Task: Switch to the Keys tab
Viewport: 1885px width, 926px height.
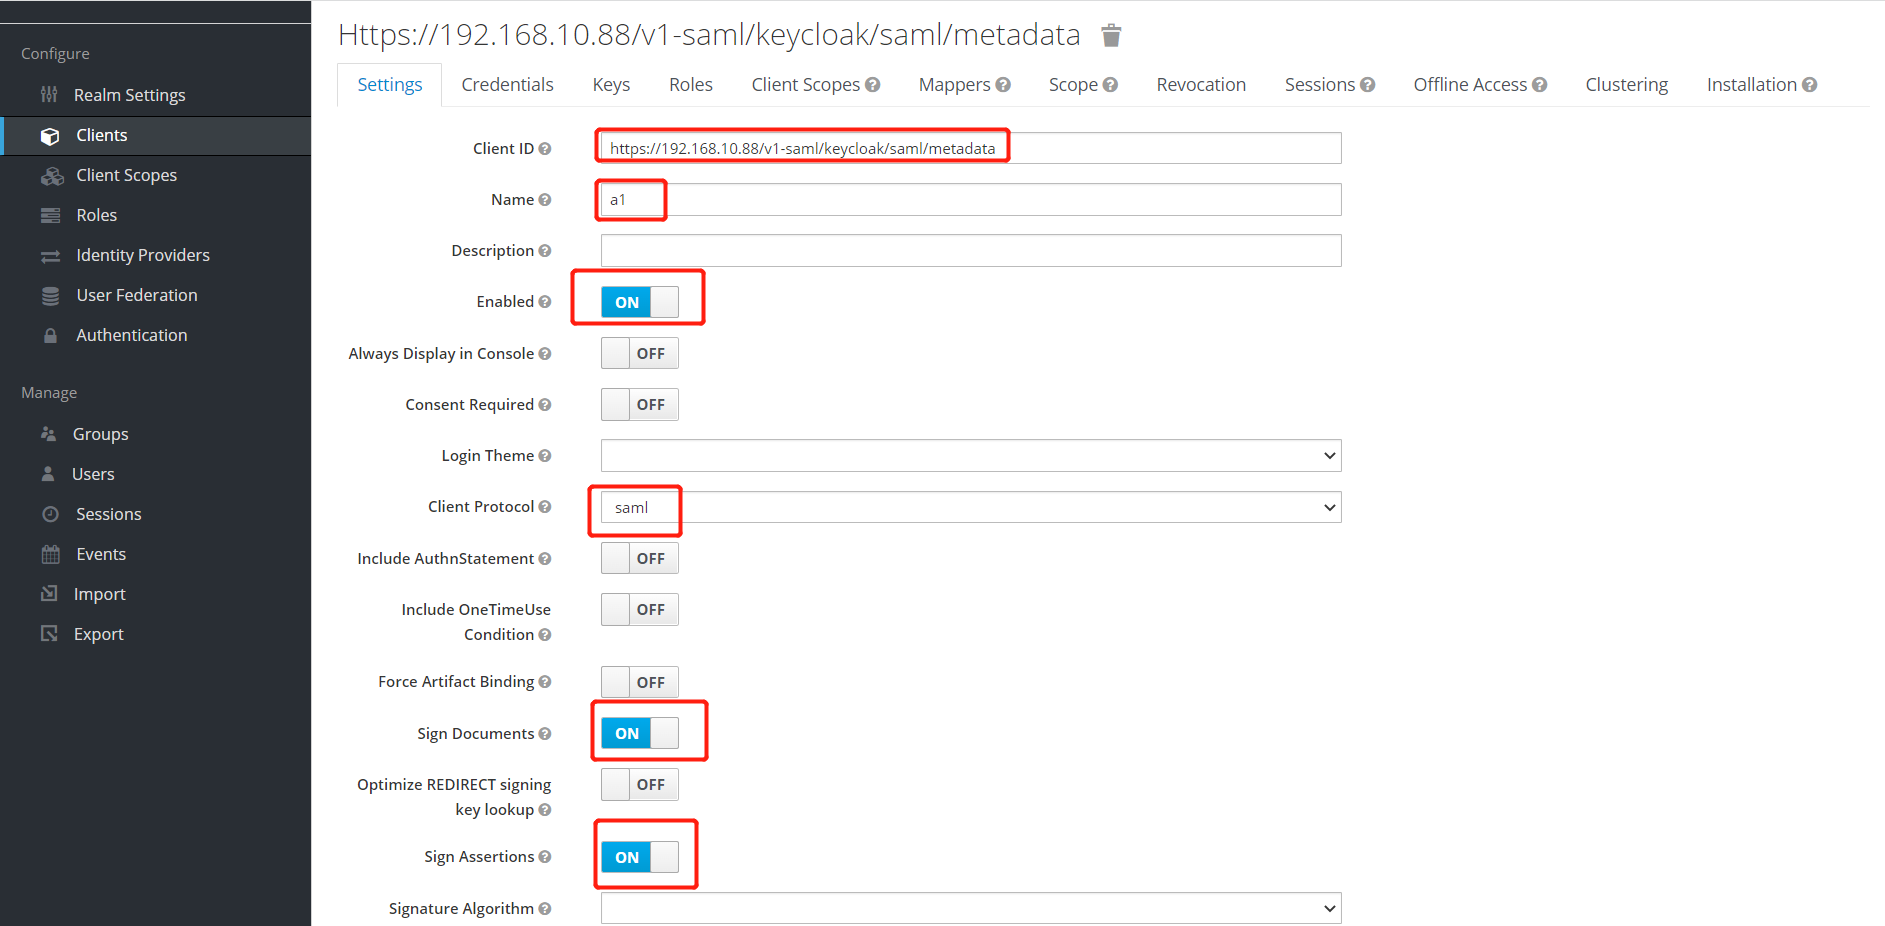Action: [x=611, y=85]
